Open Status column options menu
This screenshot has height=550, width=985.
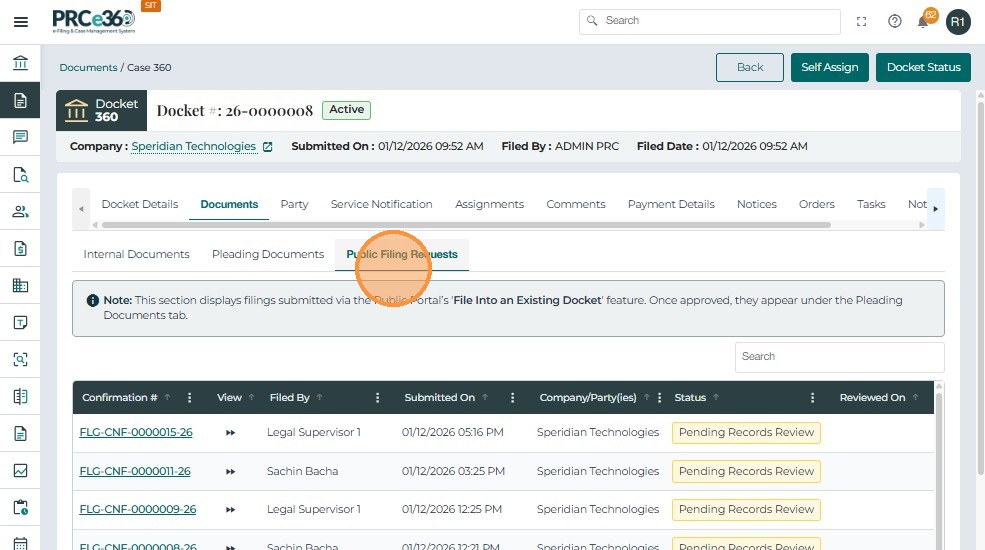(x=812, y=398)
